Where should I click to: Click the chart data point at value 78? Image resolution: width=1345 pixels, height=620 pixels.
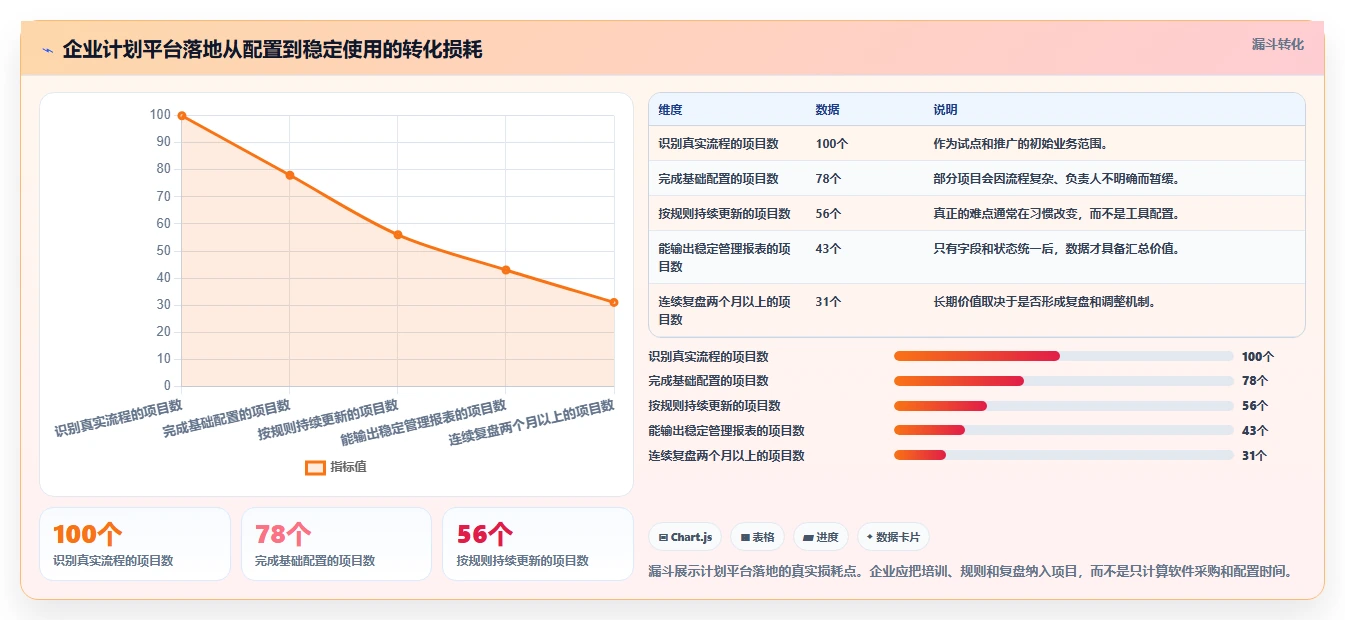coord(290,175)
